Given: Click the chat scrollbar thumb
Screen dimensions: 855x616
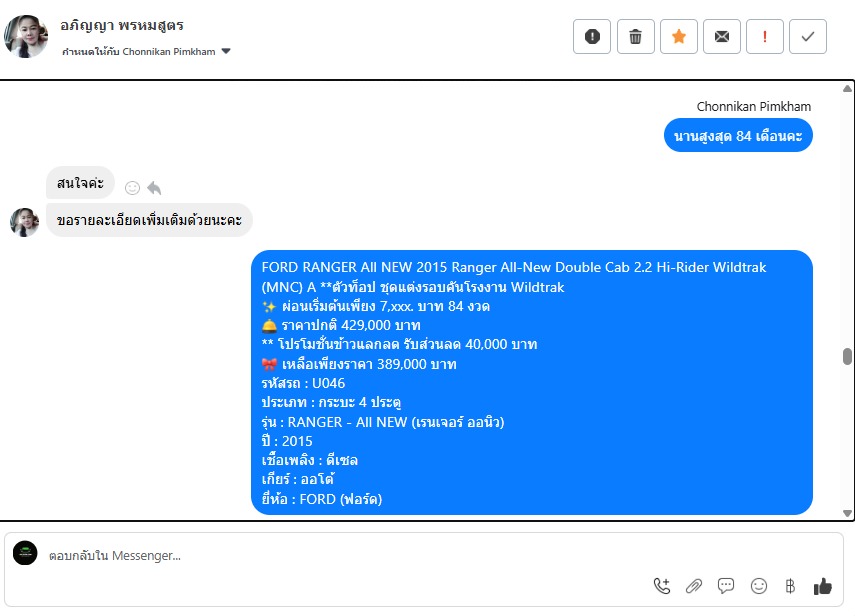Looking at the screenshot, I should tap(847, 356).
